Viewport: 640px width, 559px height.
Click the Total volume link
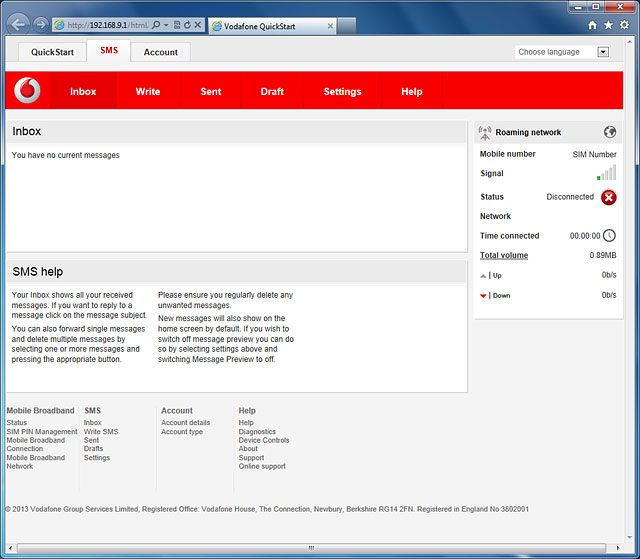(504, 255)
